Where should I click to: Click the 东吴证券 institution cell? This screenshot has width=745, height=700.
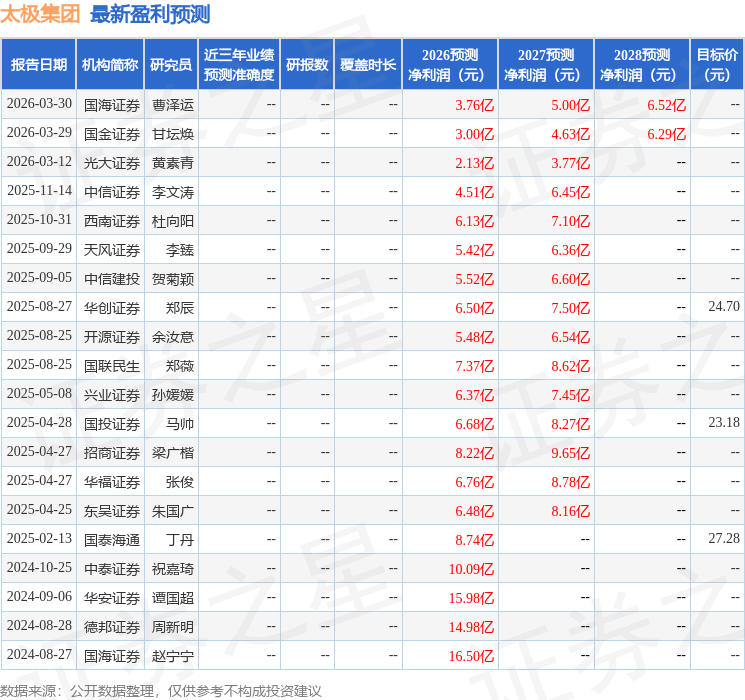pos(112,511)
